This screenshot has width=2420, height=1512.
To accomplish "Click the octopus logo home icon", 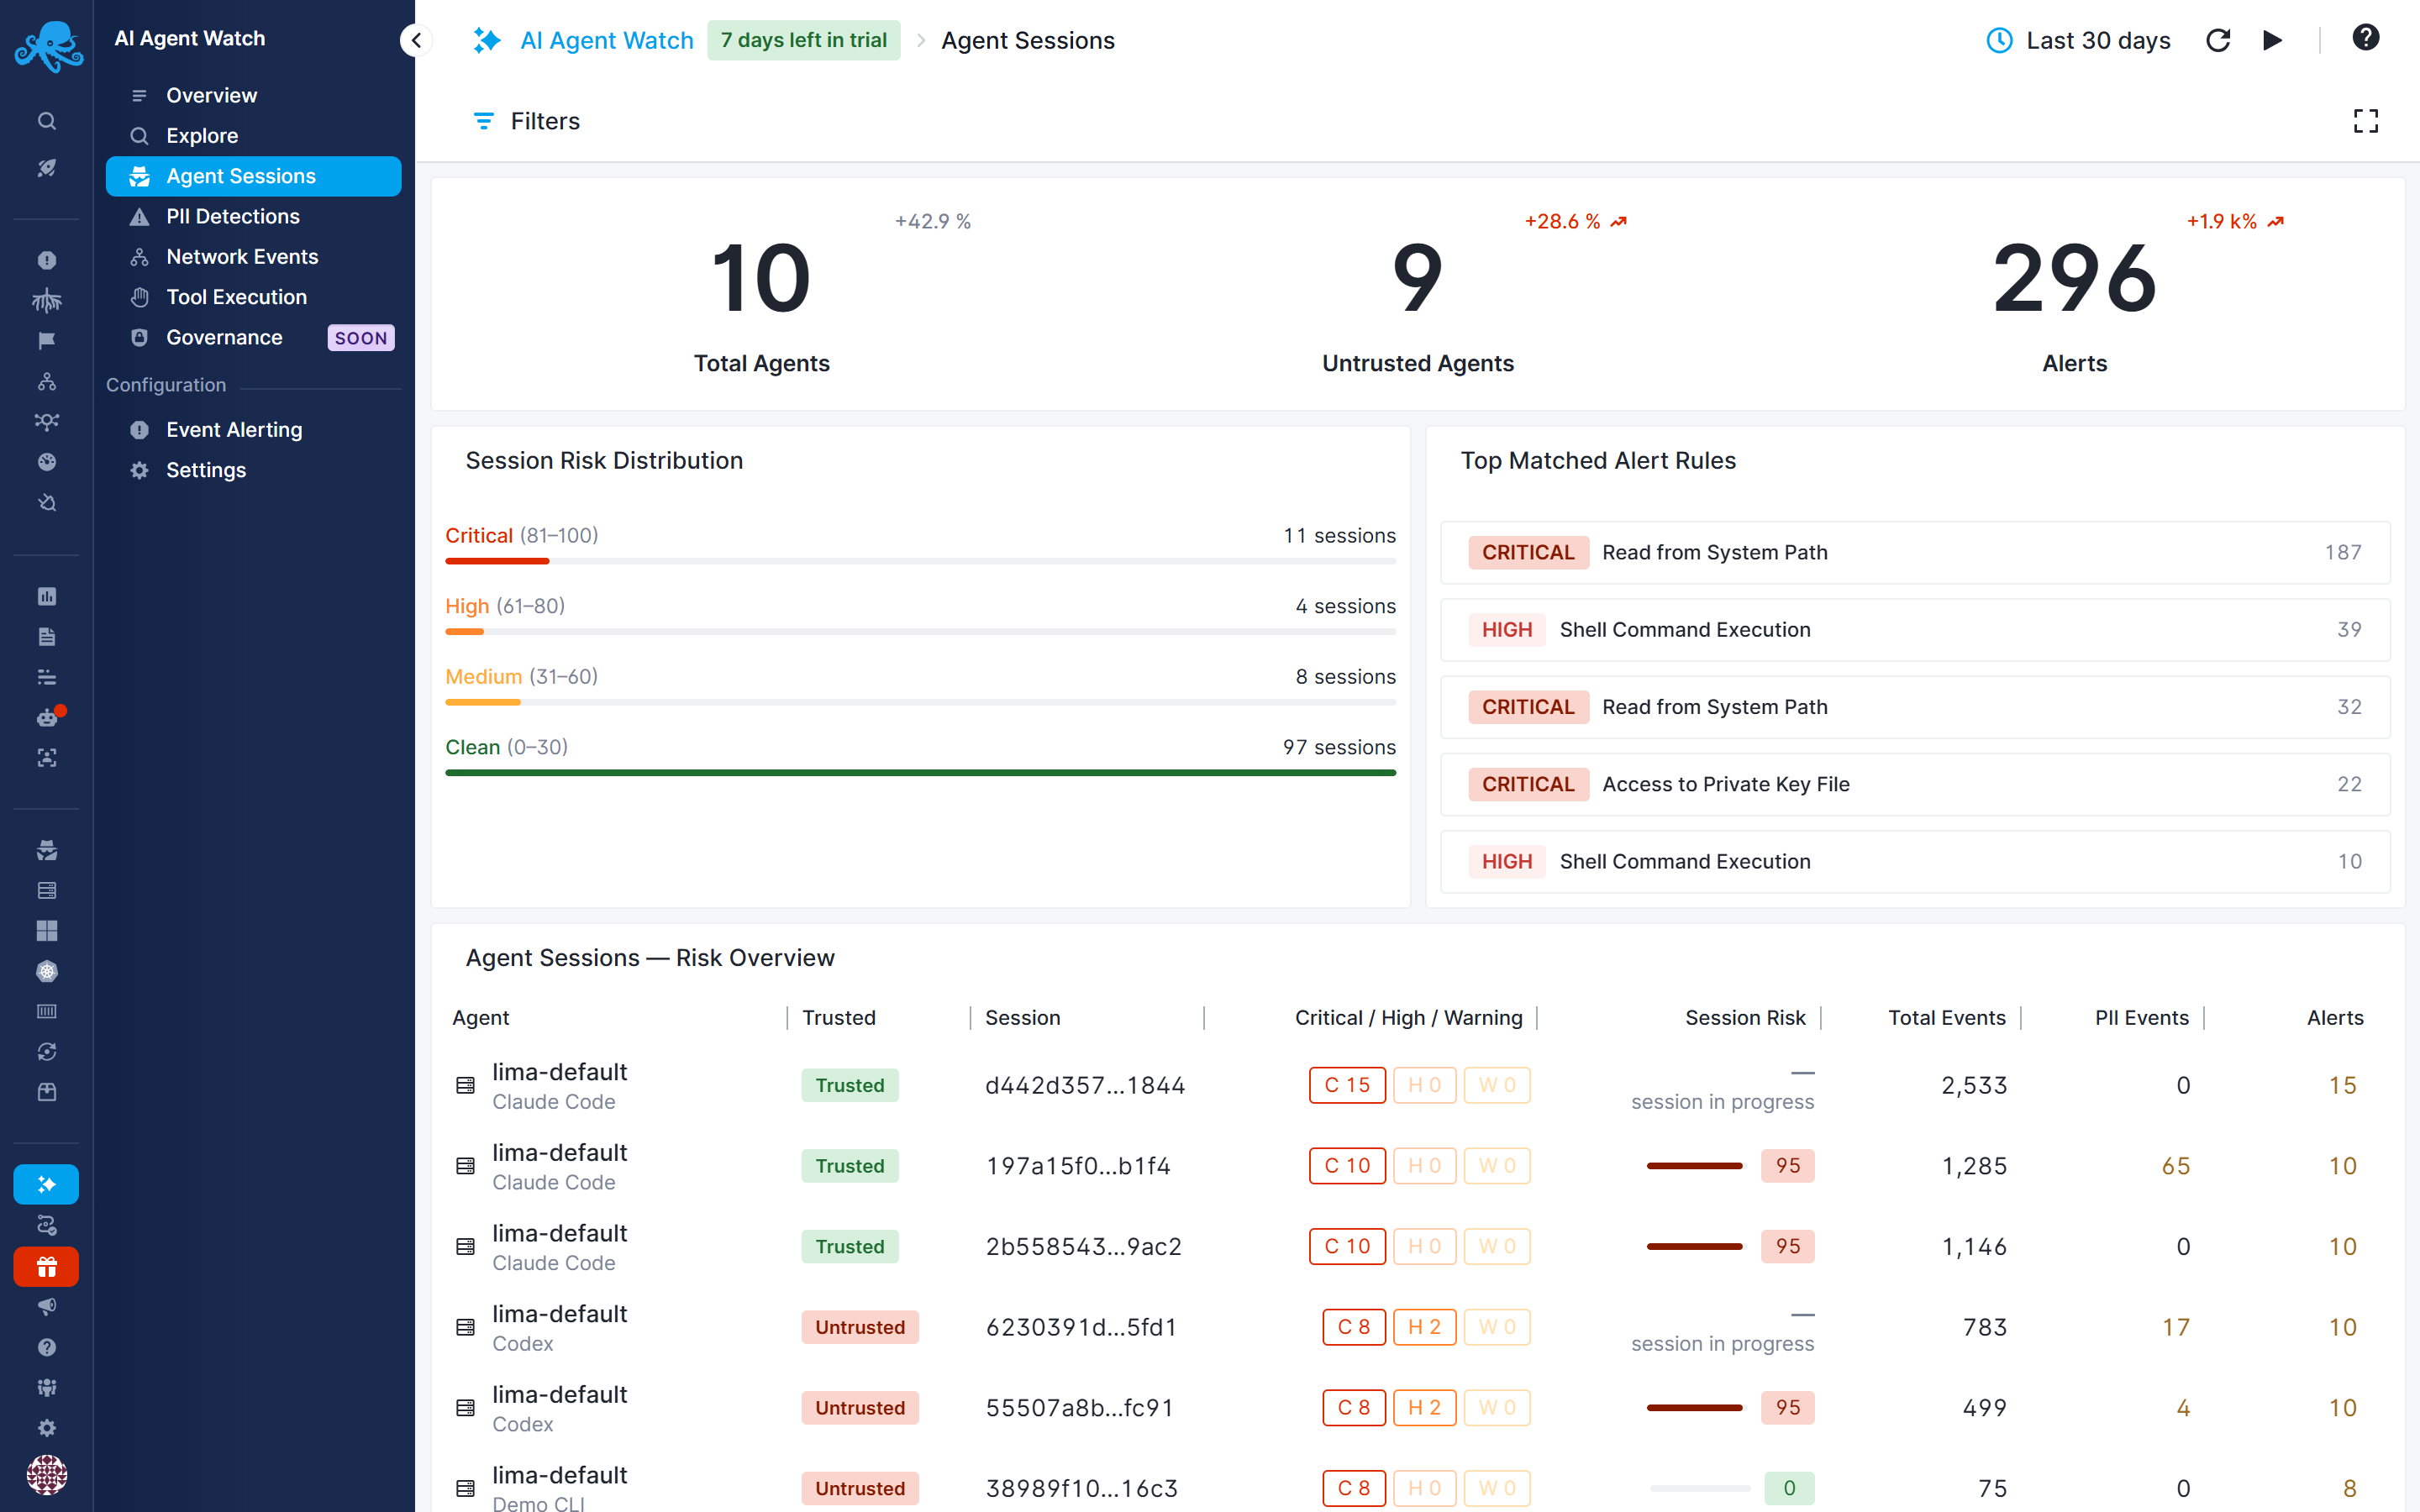I will [x=47, y=46].
